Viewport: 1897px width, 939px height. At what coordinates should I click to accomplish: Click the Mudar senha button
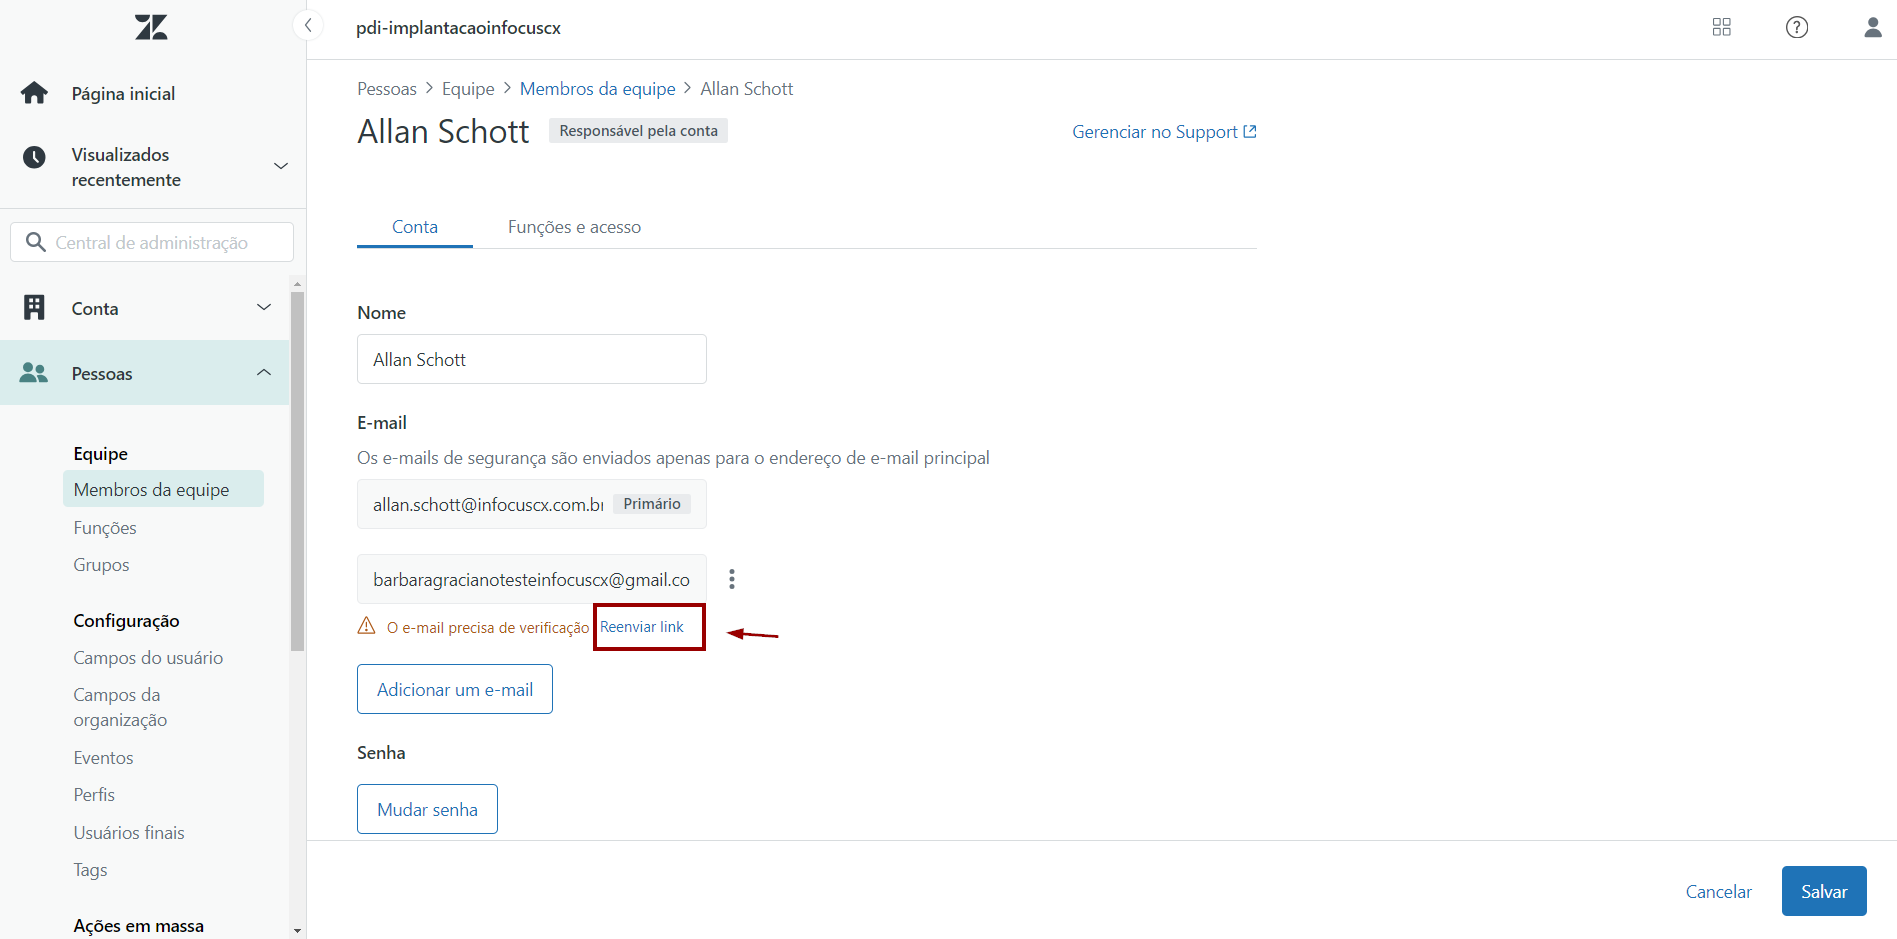point(427,809)
